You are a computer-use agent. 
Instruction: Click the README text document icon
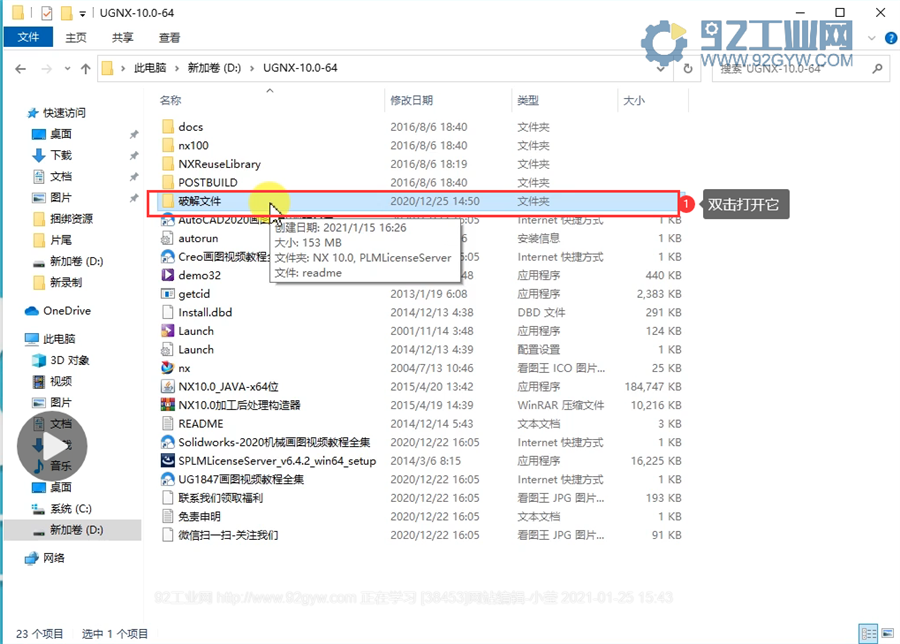click(x=168, y=424)
